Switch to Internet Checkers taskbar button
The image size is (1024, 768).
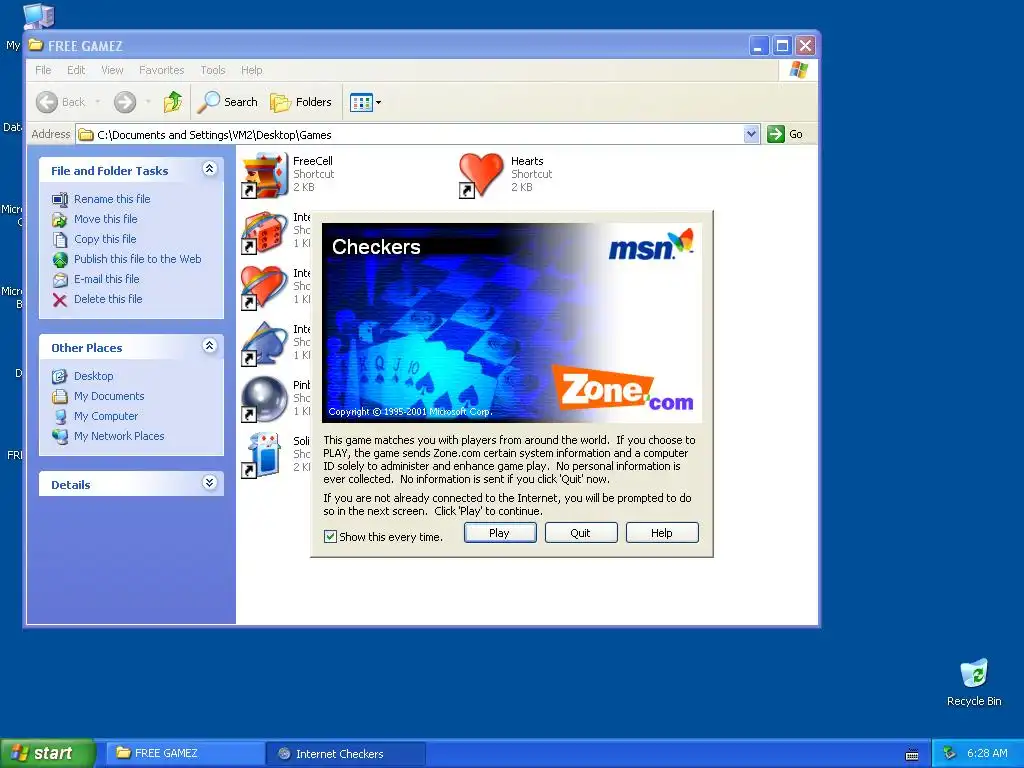click(x=346, y=753)
